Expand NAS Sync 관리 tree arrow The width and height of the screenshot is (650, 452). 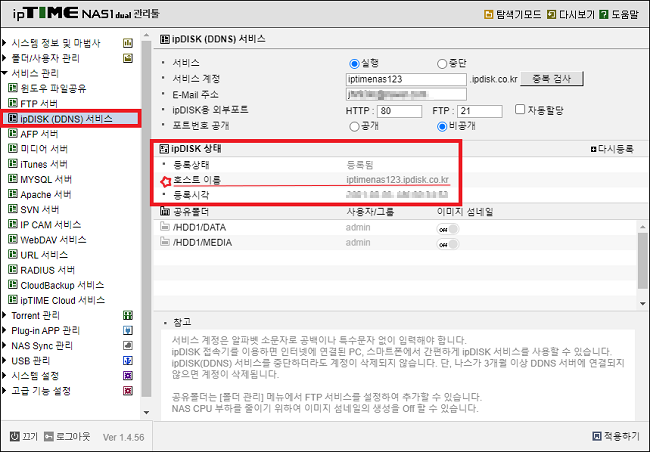(x=5, y=345)
